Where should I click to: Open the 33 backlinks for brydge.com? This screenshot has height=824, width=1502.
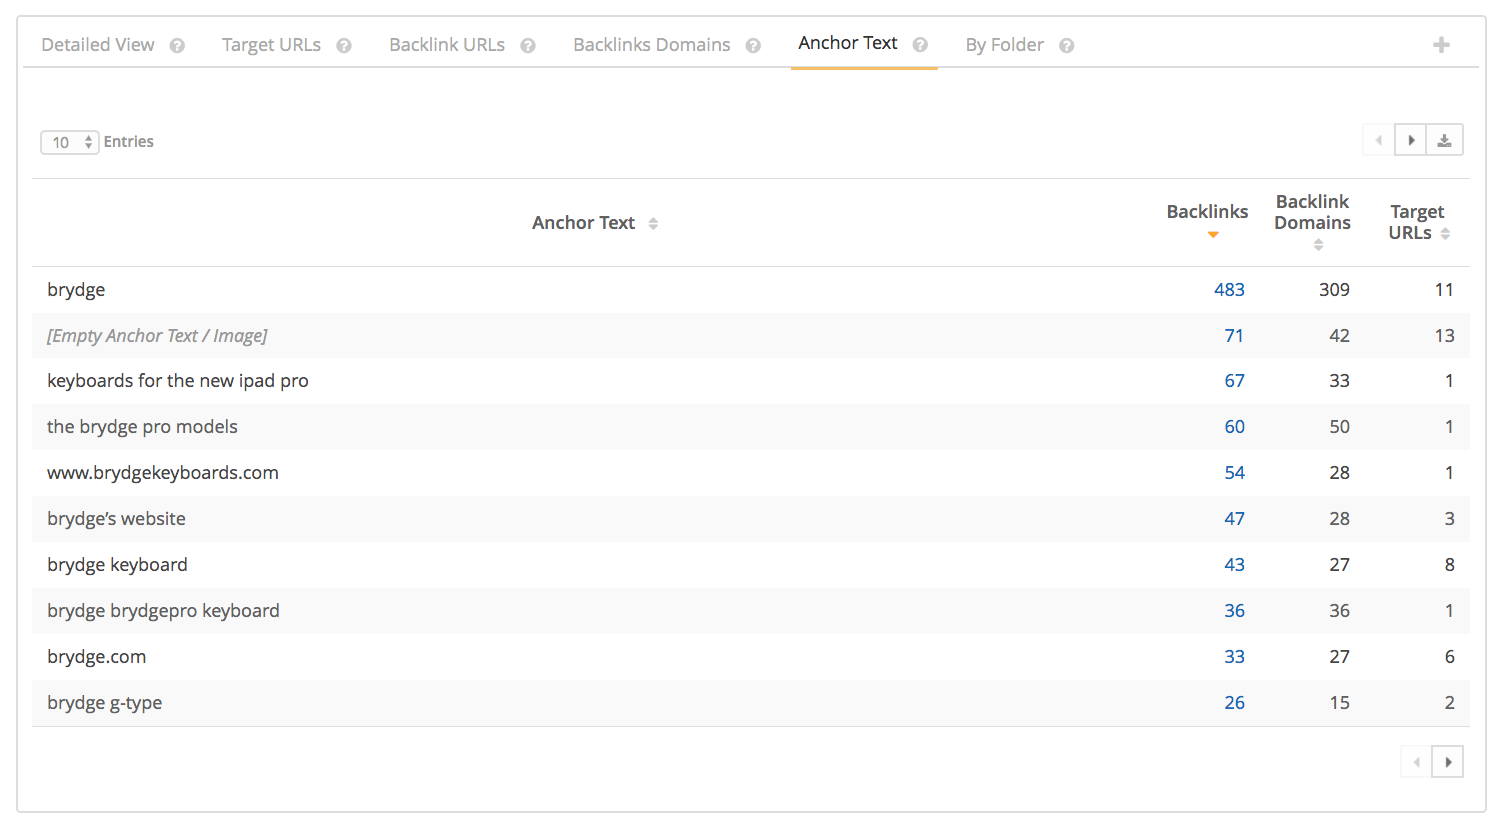point(1234,657)
